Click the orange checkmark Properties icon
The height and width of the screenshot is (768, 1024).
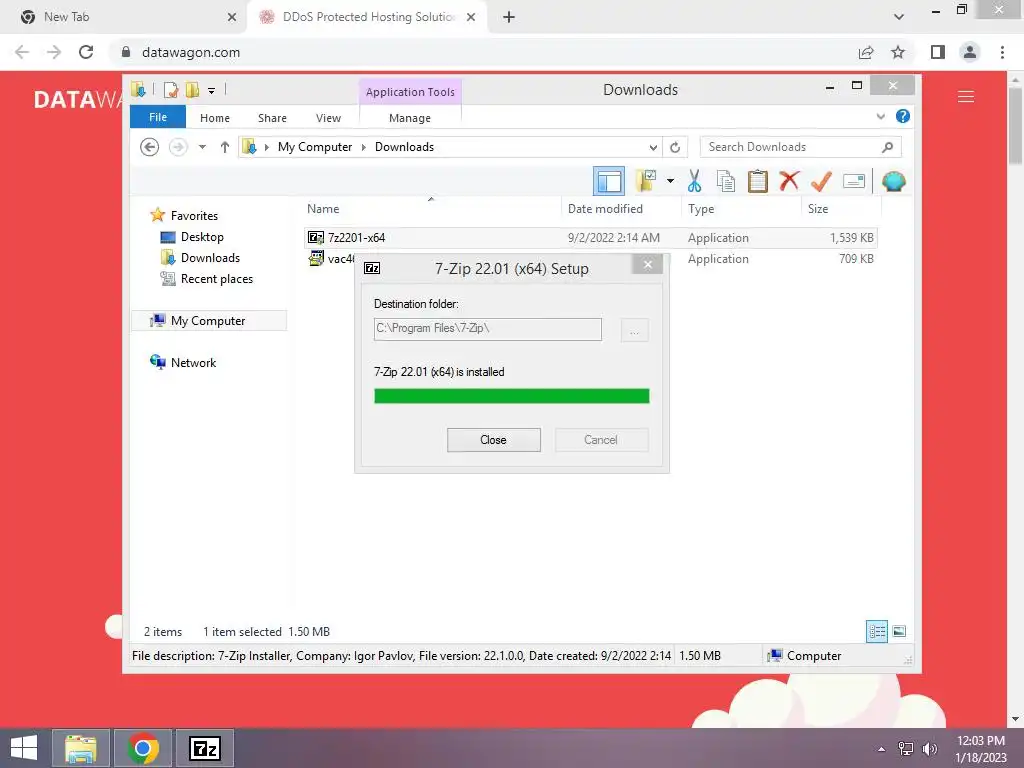click(x=821, y=181)
